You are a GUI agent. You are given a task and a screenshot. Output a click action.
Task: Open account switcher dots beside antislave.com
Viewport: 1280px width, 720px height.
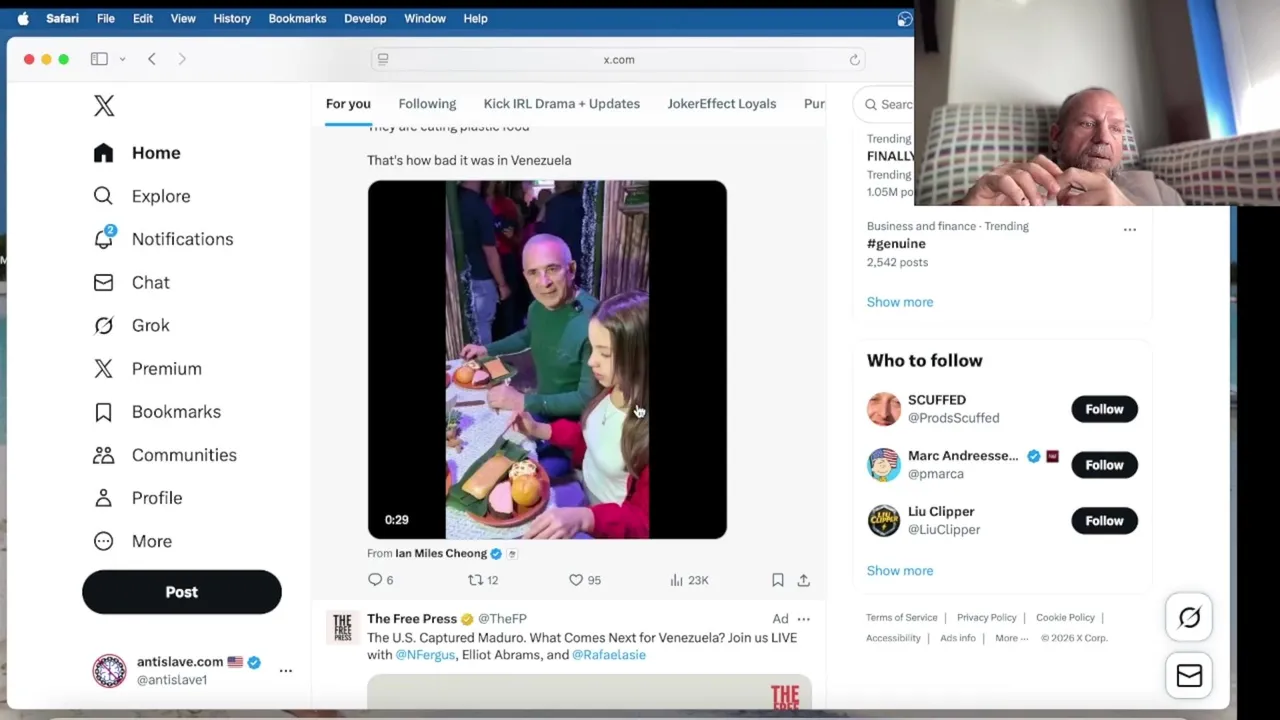[x=286, y=670]
